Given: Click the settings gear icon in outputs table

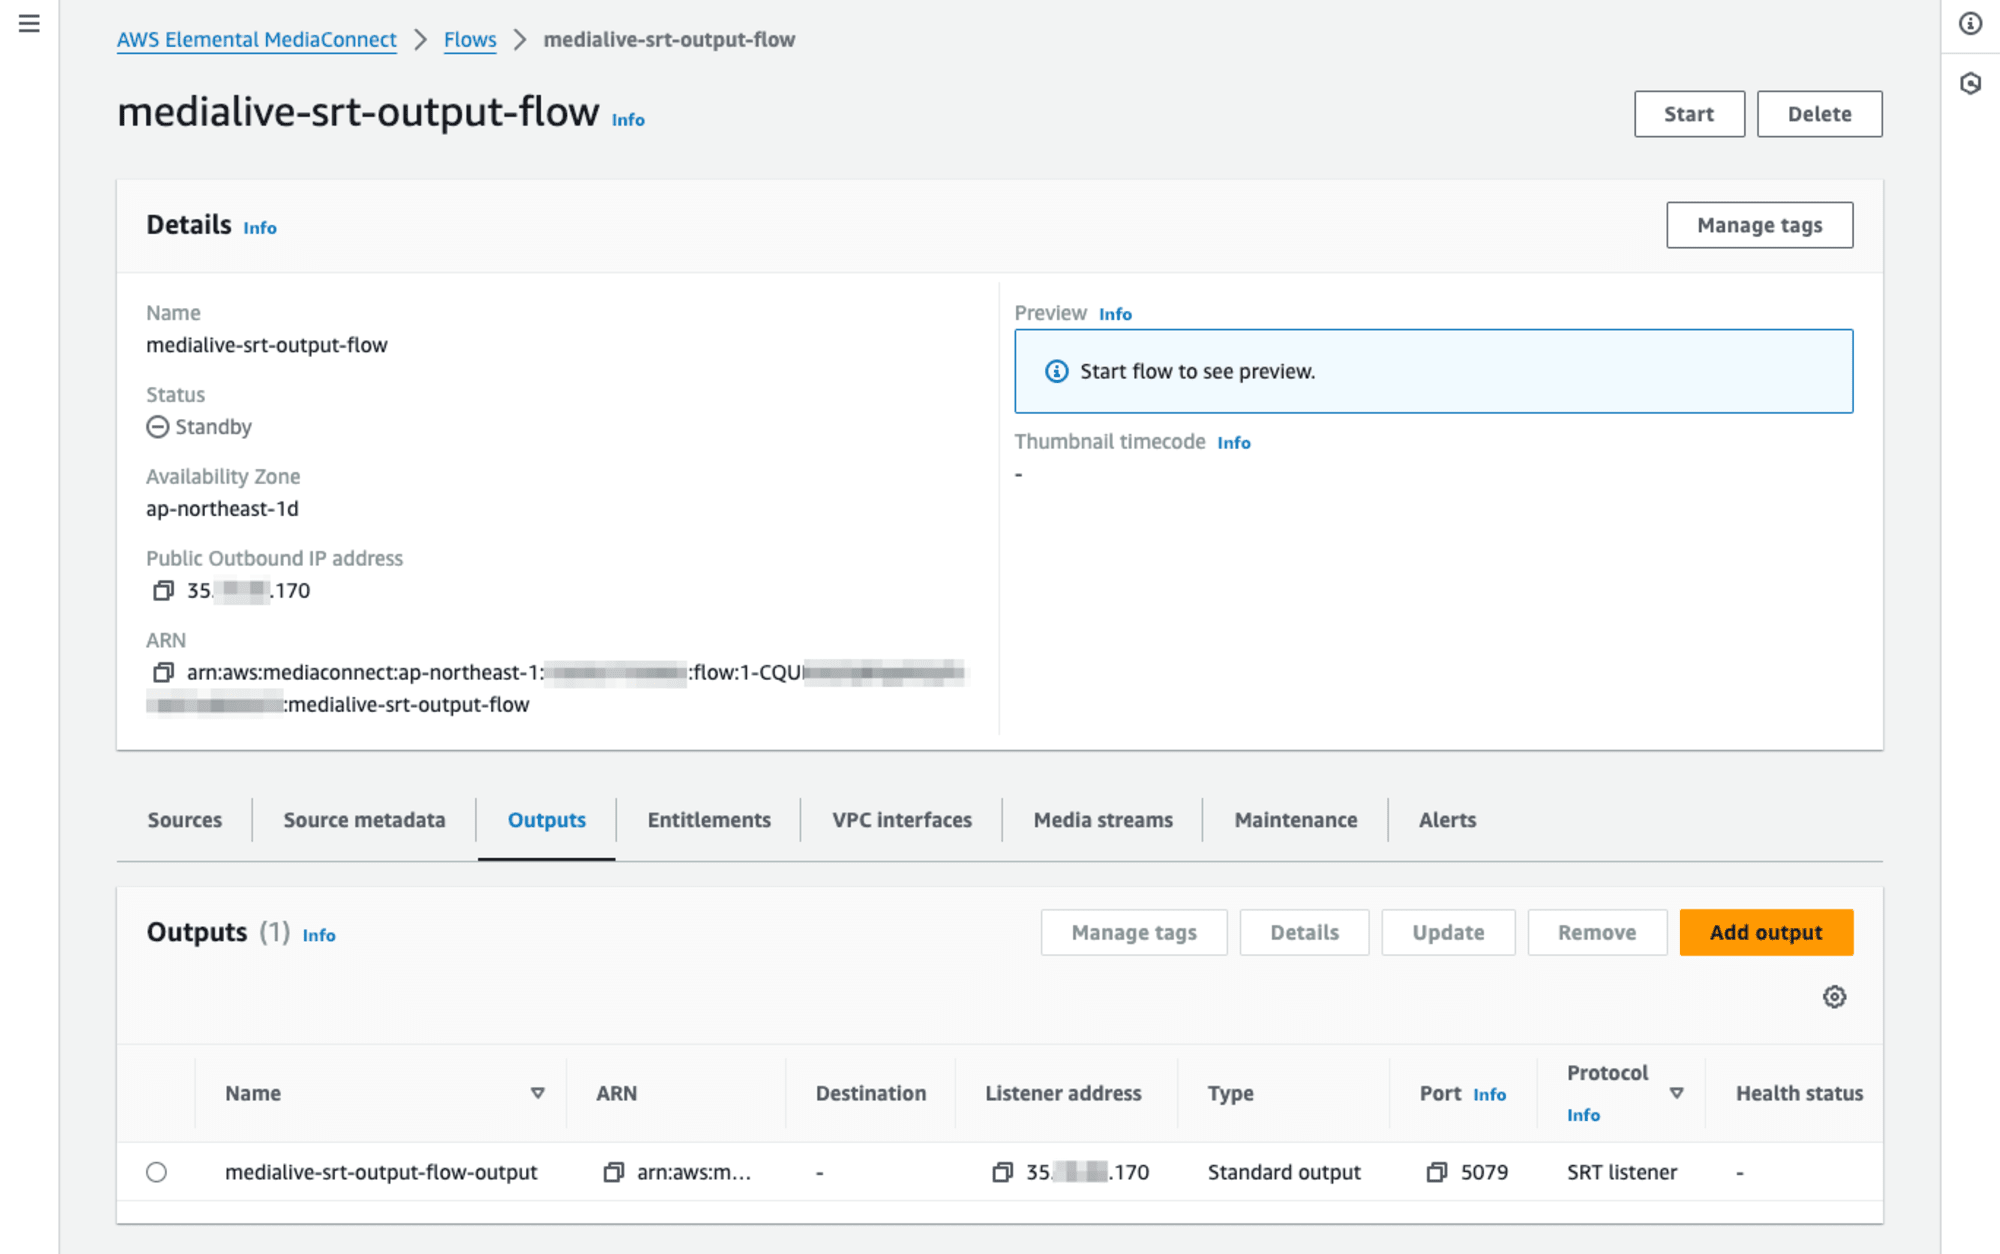Looking at the screenshot, I should 1834,997.
